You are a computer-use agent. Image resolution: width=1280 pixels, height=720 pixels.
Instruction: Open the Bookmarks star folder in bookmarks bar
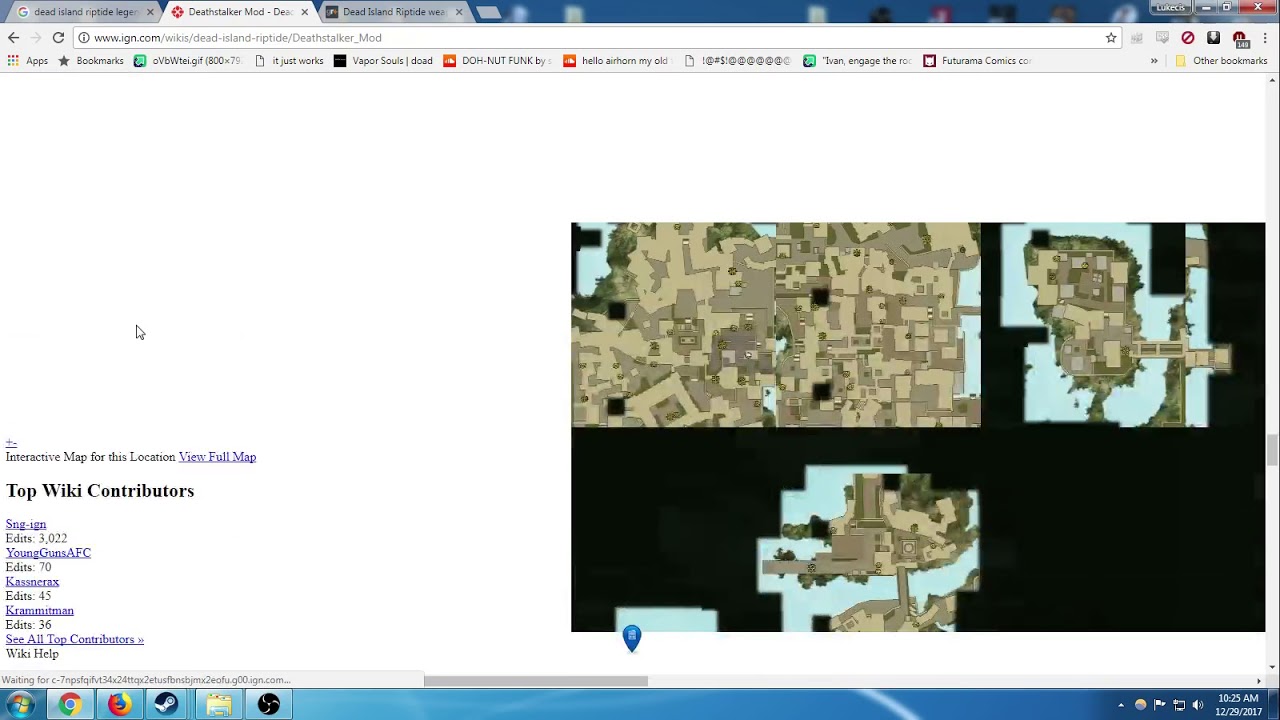pos(91,61)
